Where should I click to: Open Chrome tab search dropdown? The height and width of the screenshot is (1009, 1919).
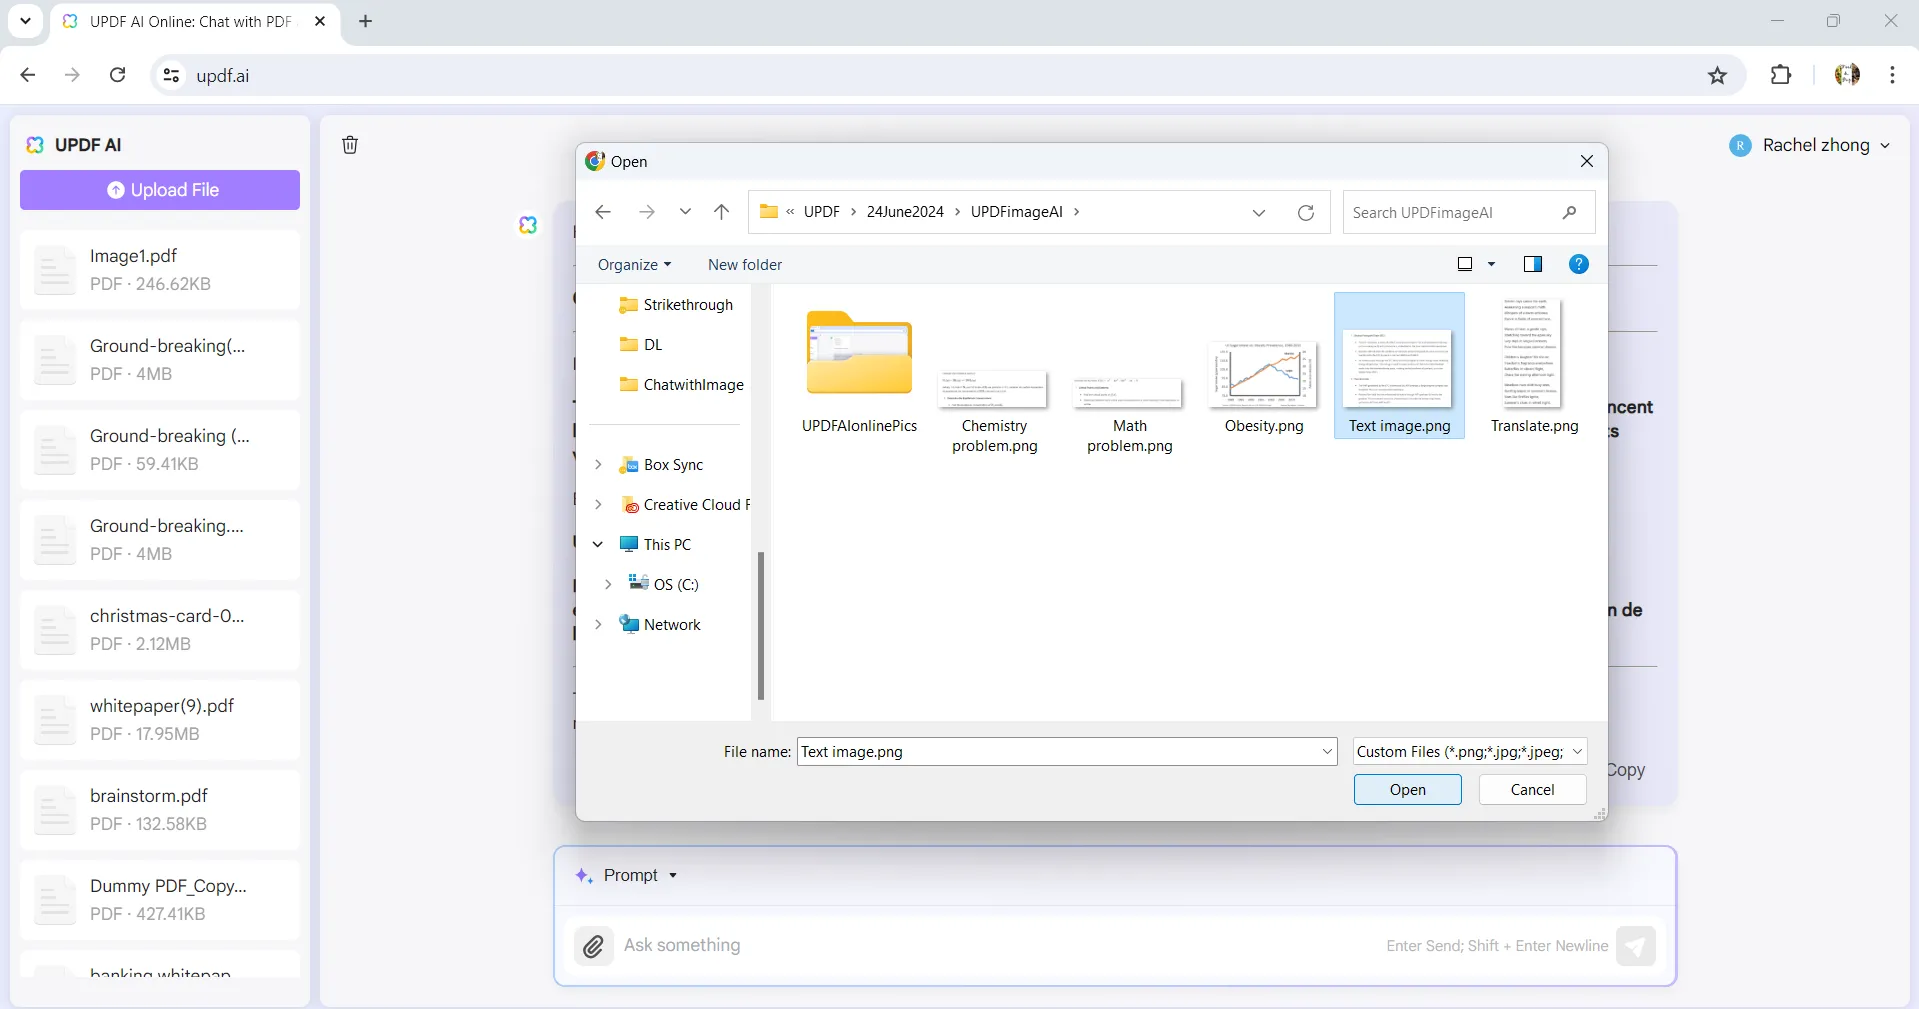(25, 21)
